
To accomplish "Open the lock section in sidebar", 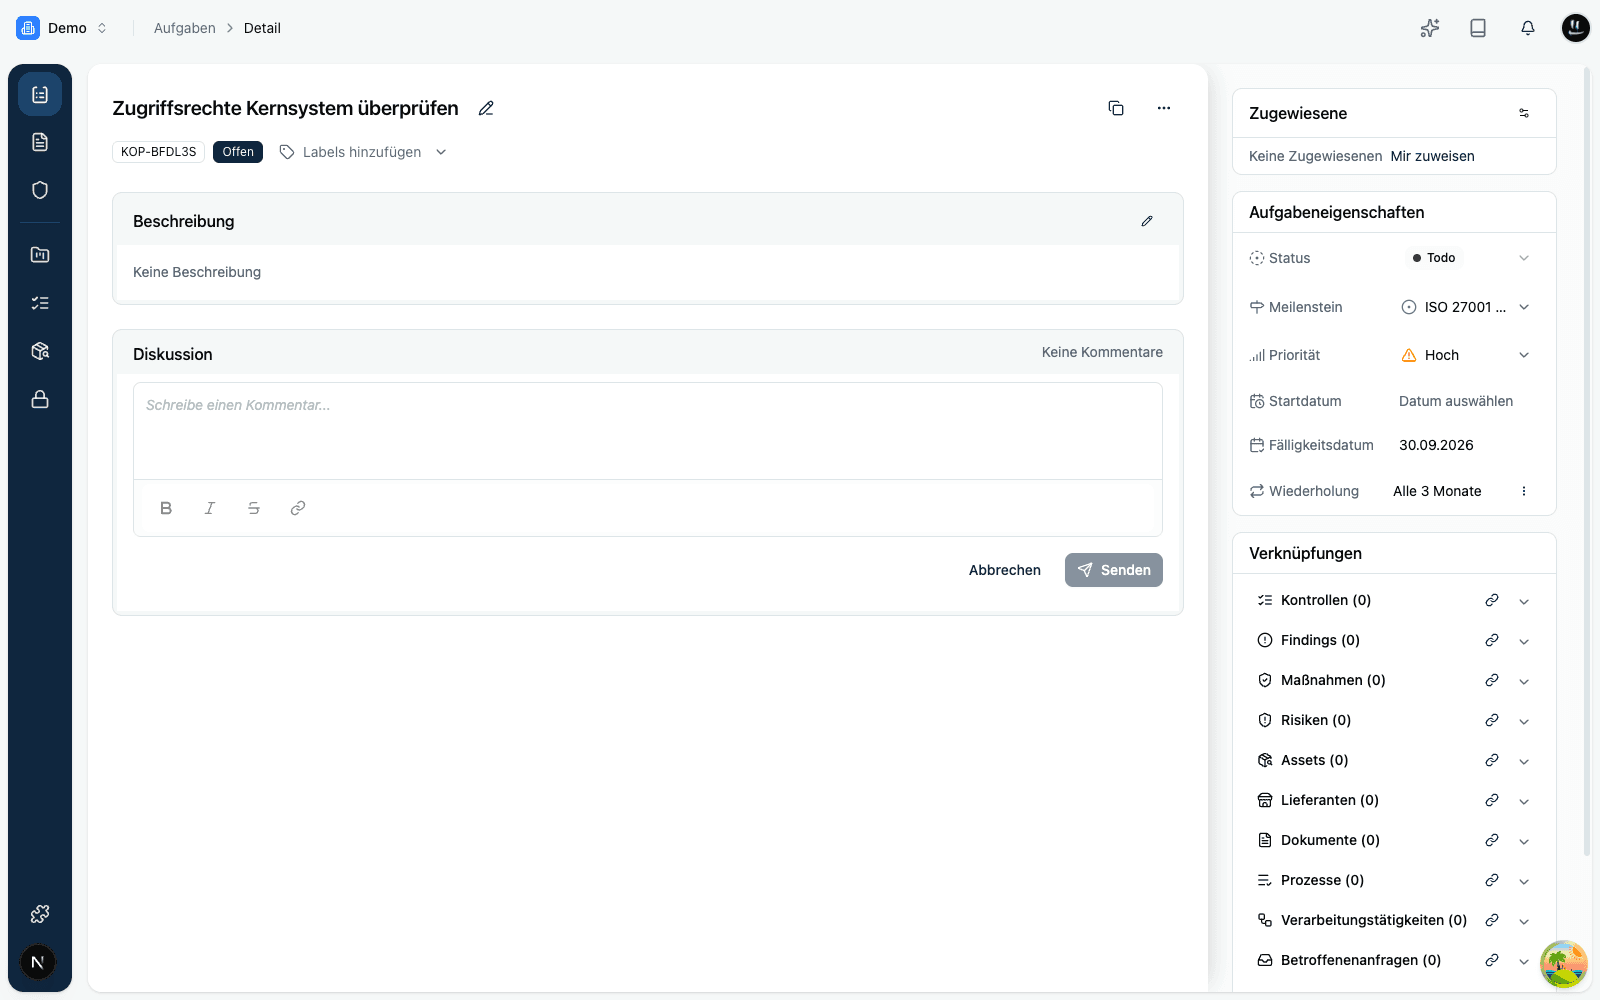I will (40, 399).
